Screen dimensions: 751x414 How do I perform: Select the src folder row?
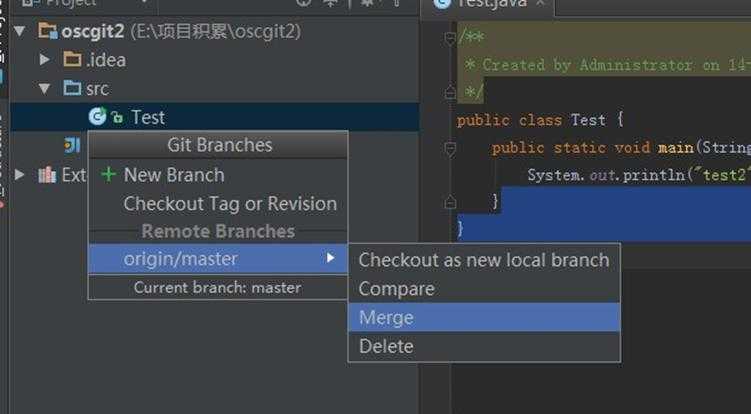(x=215, y=88)
